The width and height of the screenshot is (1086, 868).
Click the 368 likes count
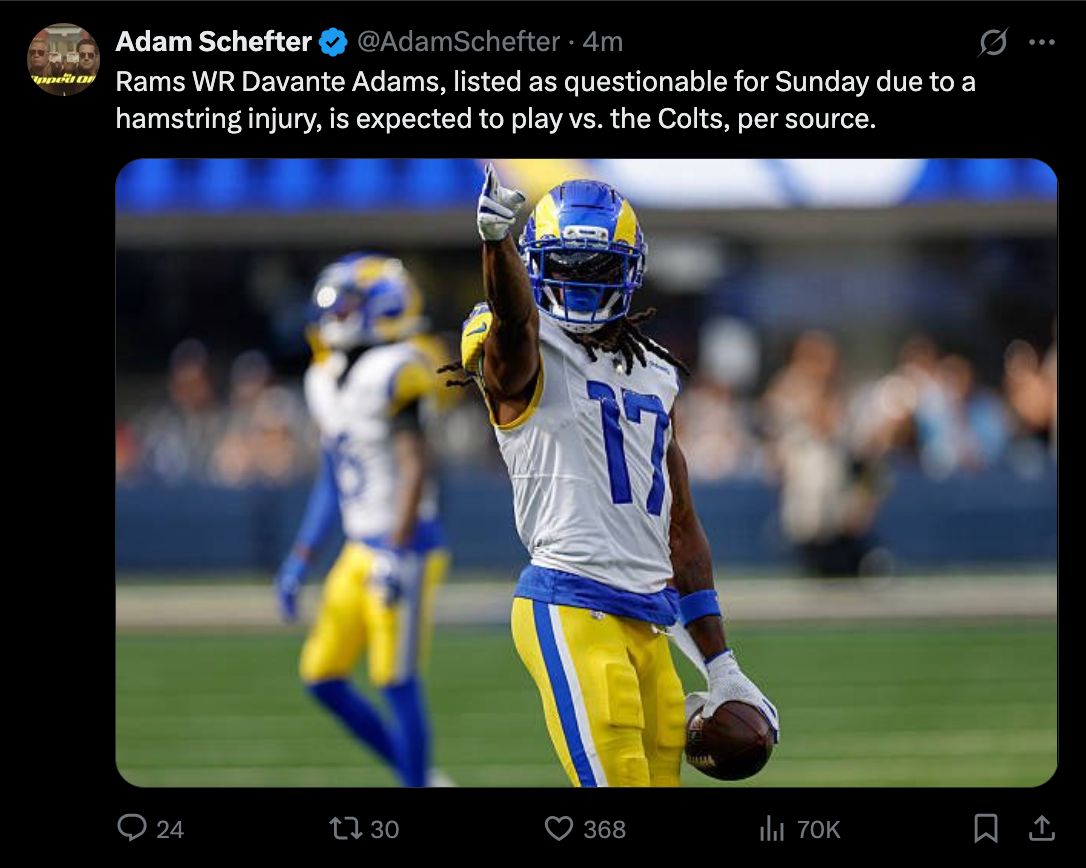pos(605,829)
